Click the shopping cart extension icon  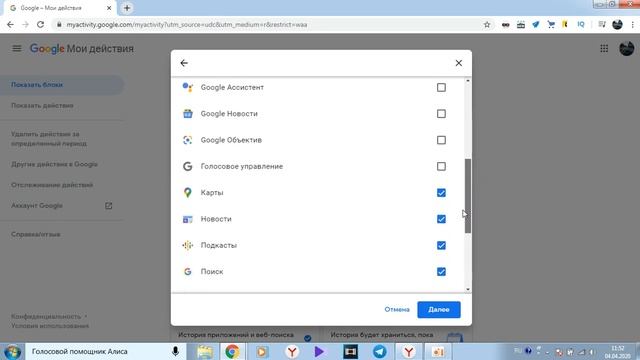551,24
